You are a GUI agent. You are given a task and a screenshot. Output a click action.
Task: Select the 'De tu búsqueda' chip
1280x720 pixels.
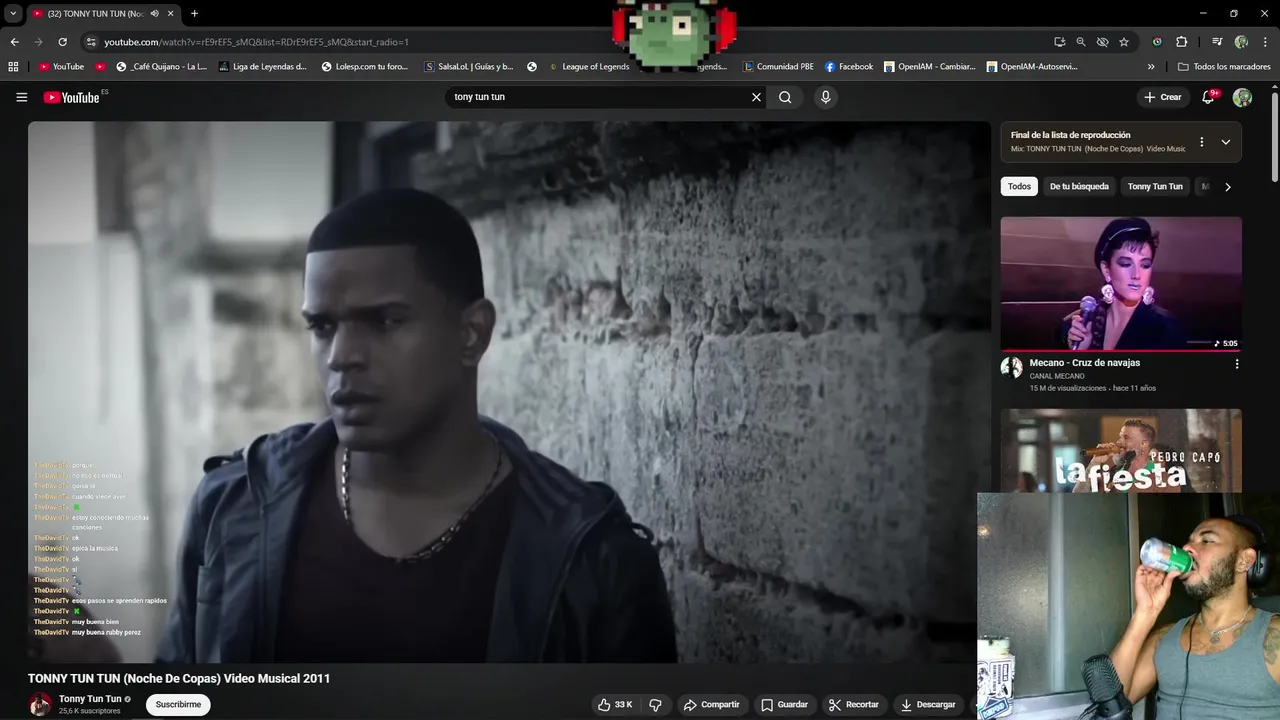tap(1079, 187)
